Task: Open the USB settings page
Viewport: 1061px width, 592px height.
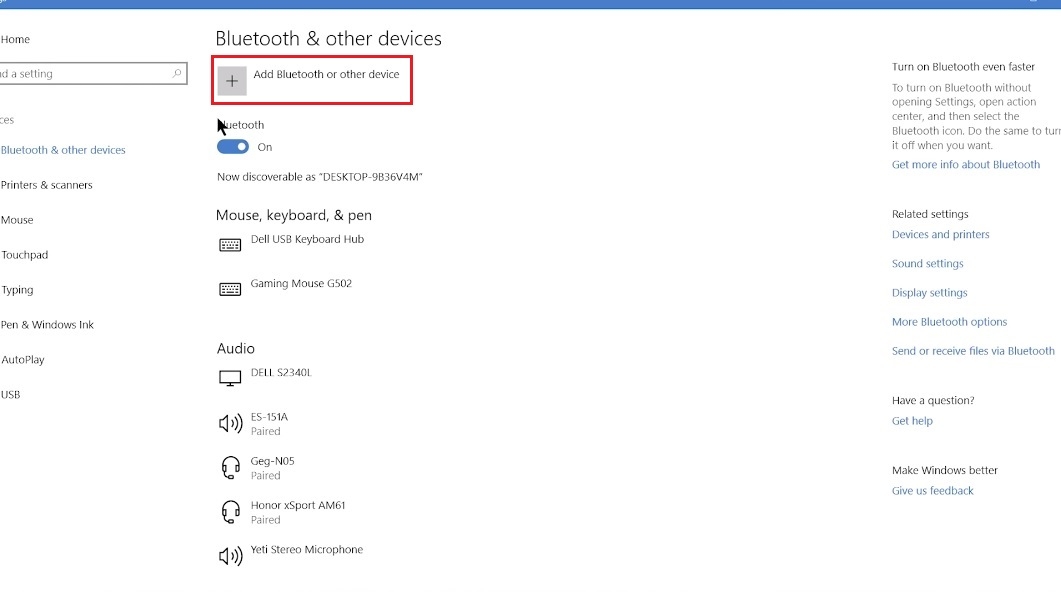Action: [x=10, y=394]
